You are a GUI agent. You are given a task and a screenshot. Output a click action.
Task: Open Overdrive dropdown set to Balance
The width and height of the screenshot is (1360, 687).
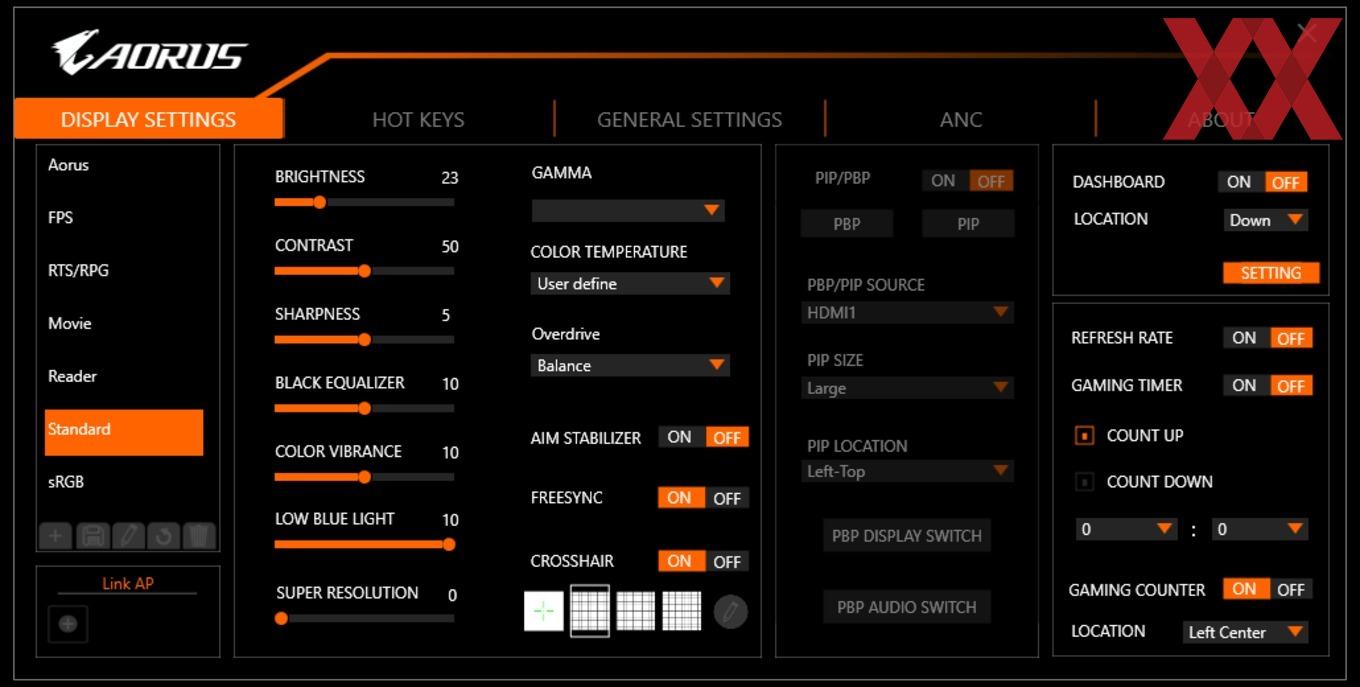[x=630, y=366]
